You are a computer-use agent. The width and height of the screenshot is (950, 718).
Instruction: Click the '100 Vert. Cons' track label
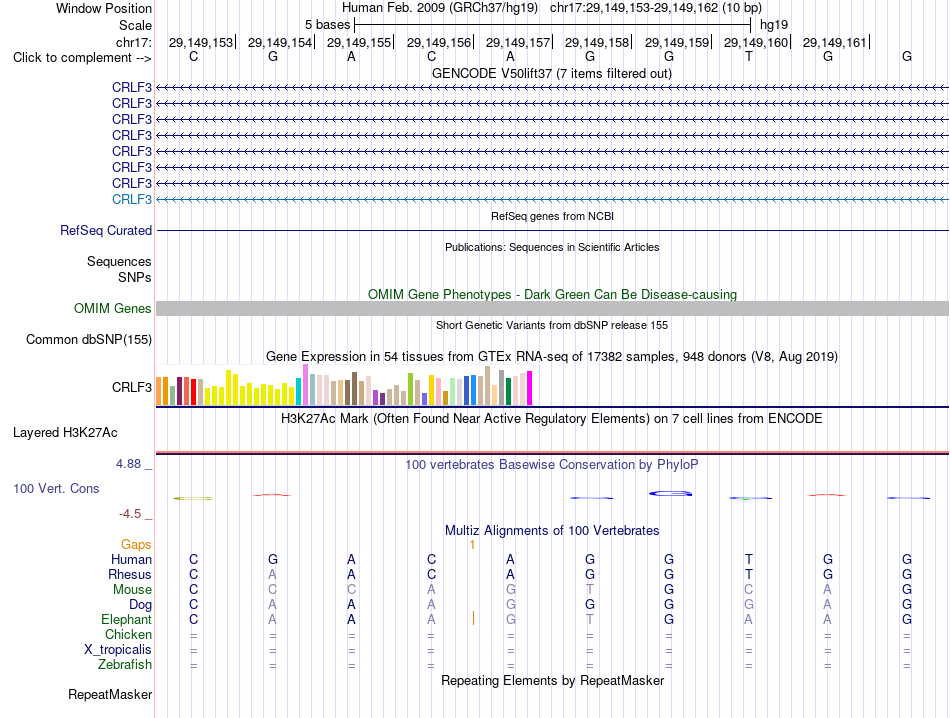pyautogui.click(x=56, y=488)
